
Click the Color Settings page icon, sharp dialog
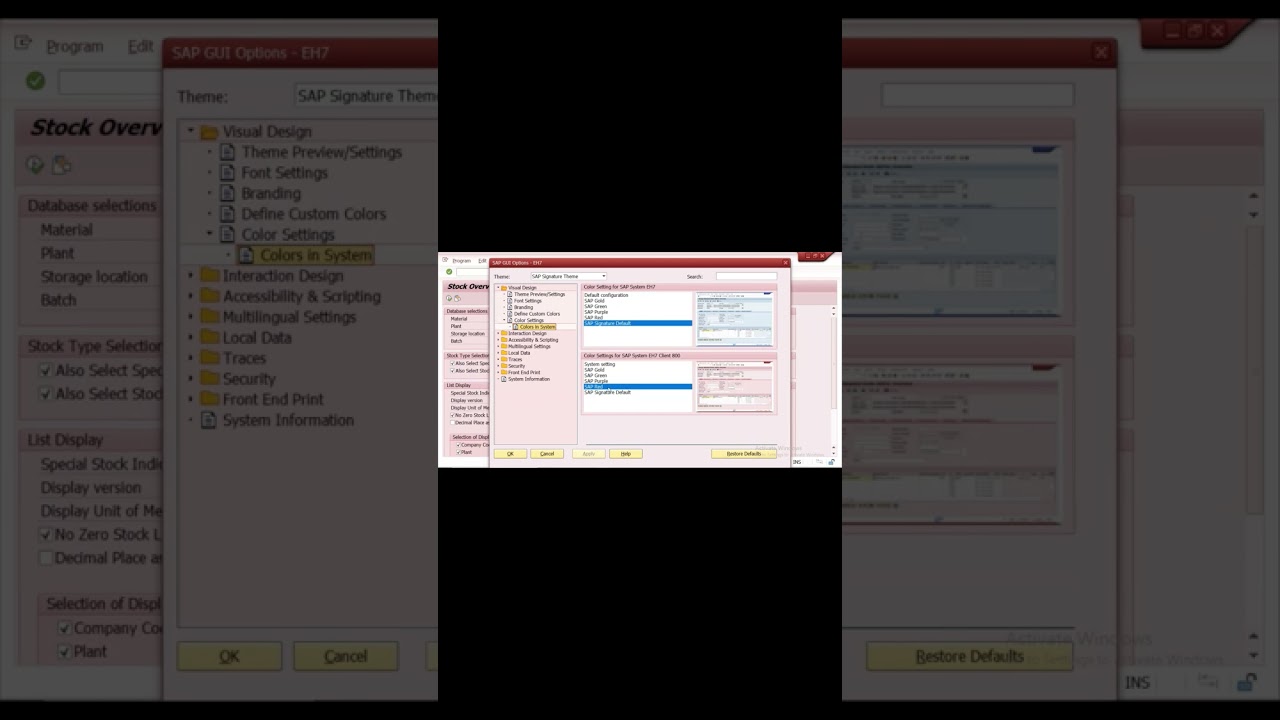click(x=510, y=320)
